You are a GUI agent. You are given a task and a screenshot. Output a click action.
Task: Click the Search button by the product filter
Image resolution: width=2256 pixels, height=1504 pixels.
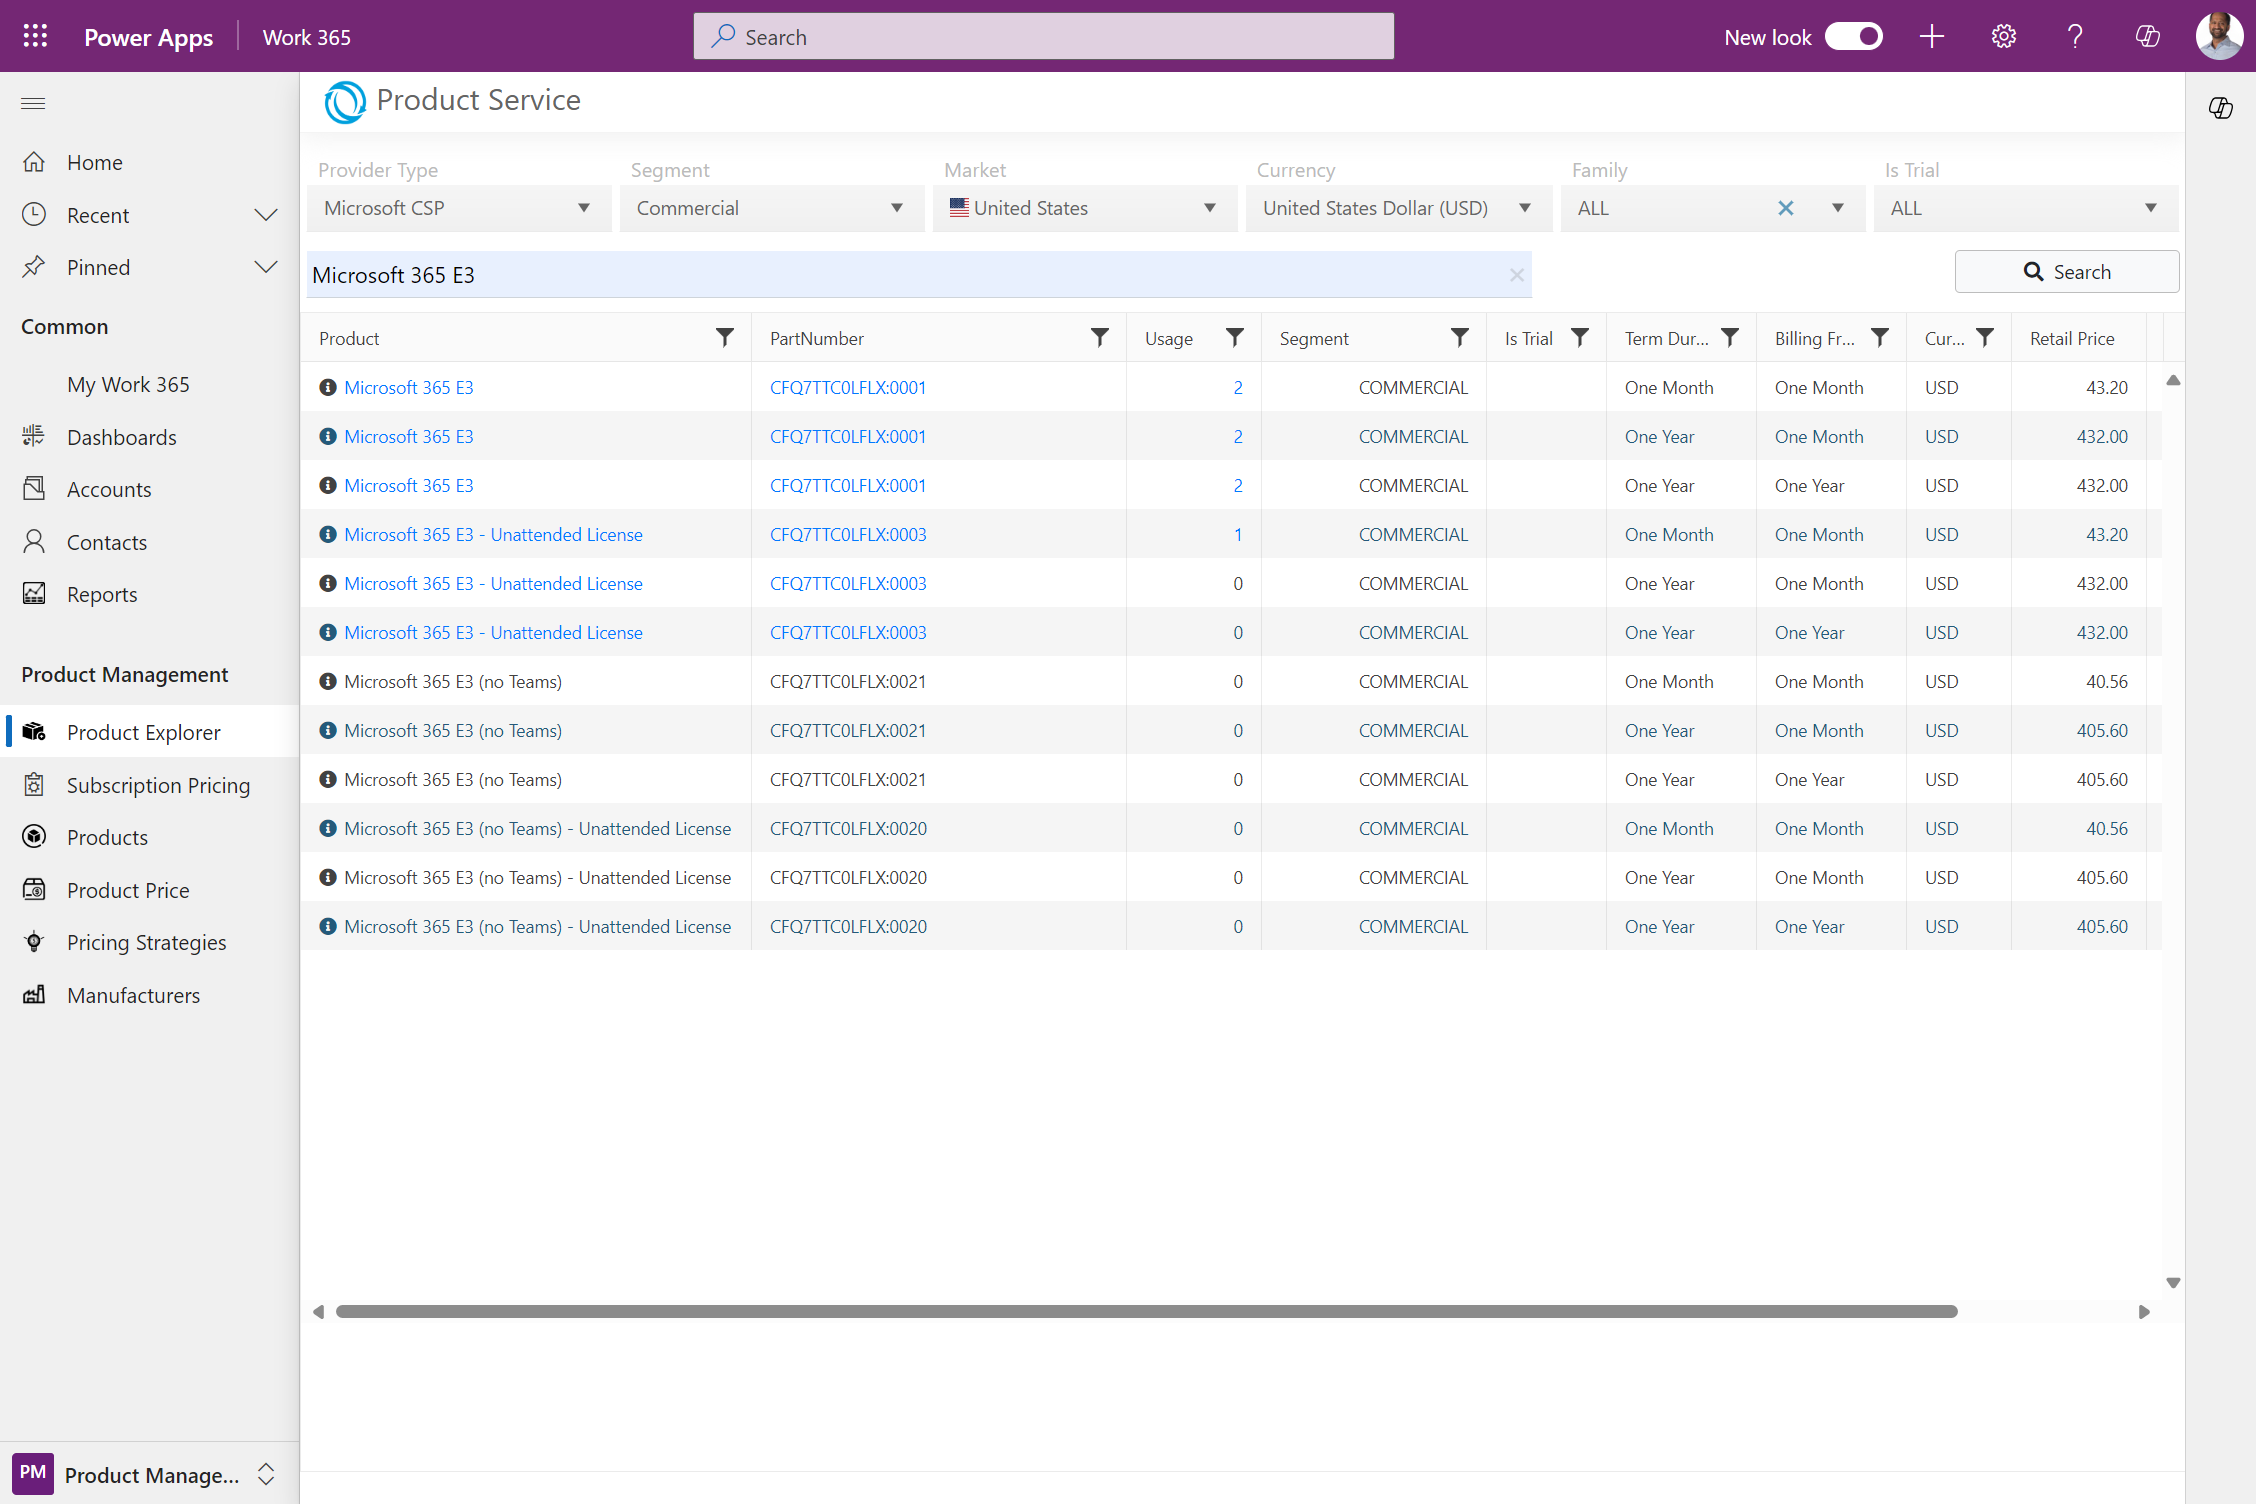(x=2066, y=272)
